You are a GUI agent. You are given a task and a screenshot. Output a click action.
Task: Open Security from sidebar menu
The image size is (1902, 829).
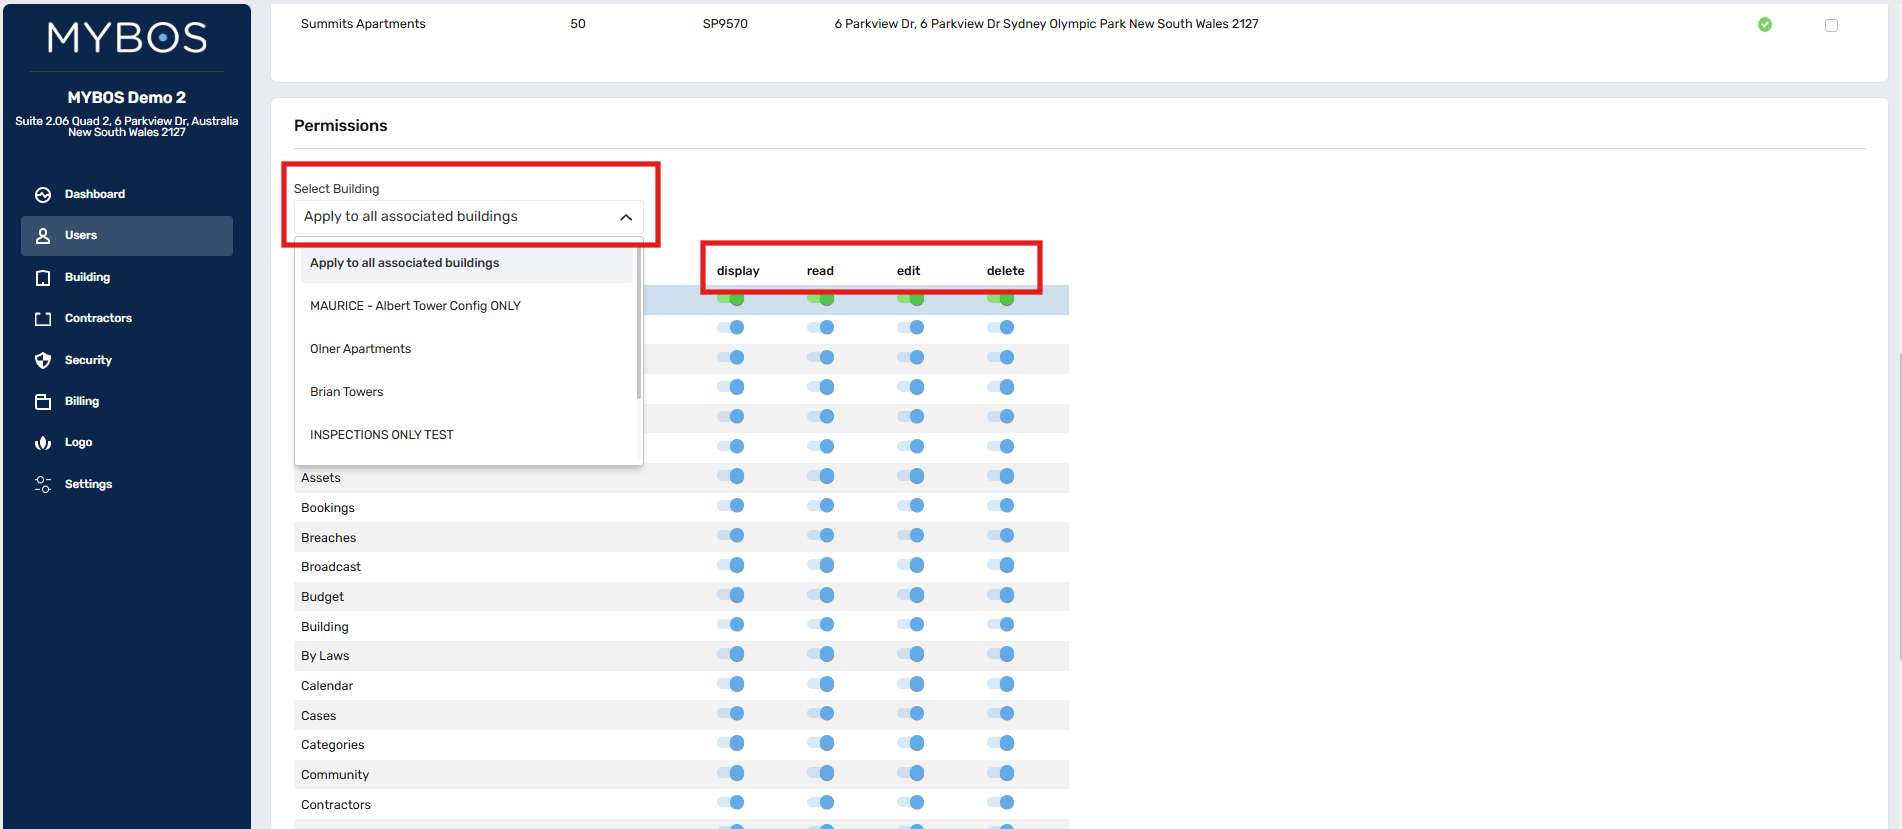coord(127,360)
